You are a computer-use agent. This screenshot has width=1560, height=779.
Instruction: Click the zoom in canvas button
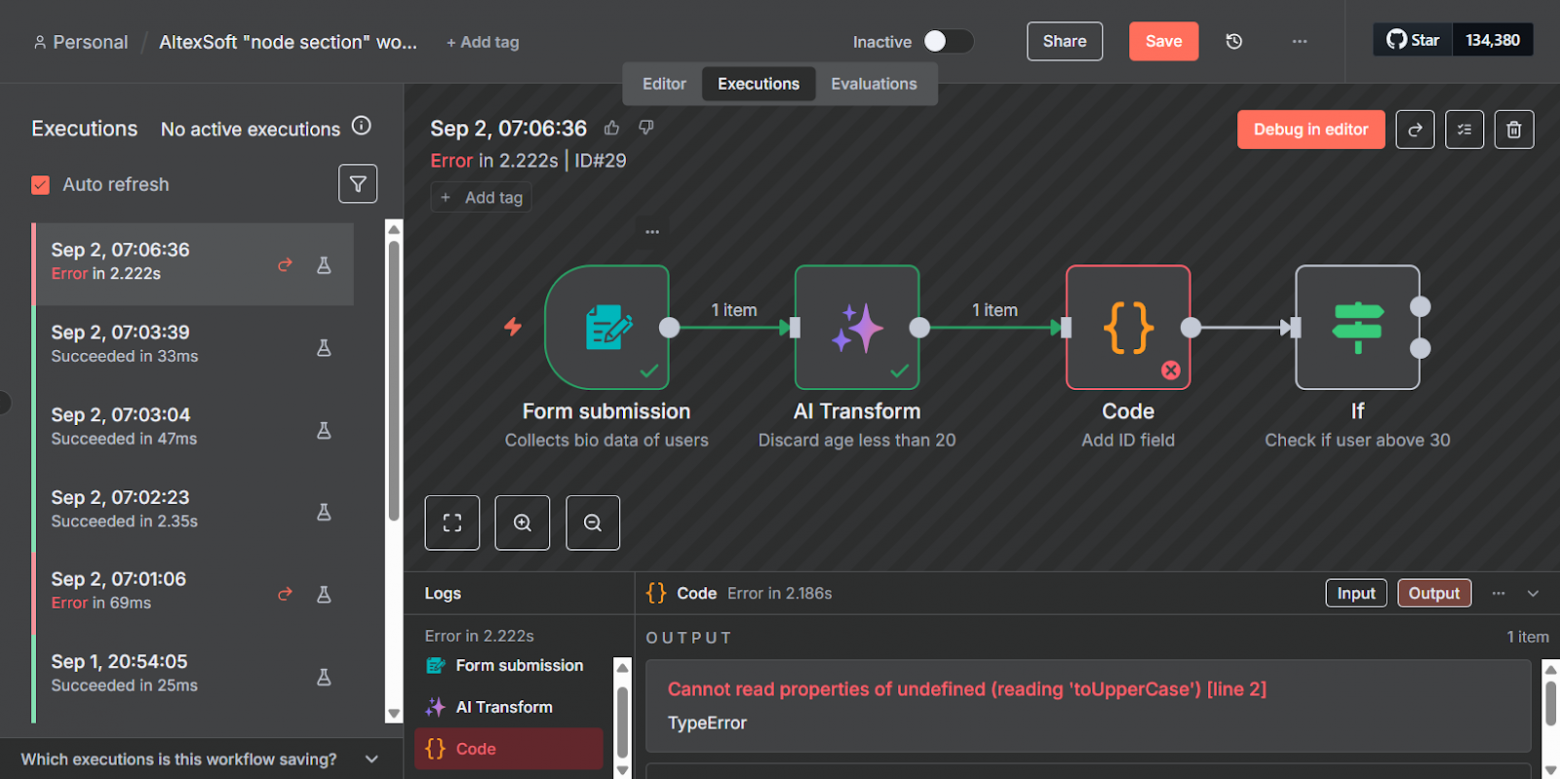coord(522,523)
